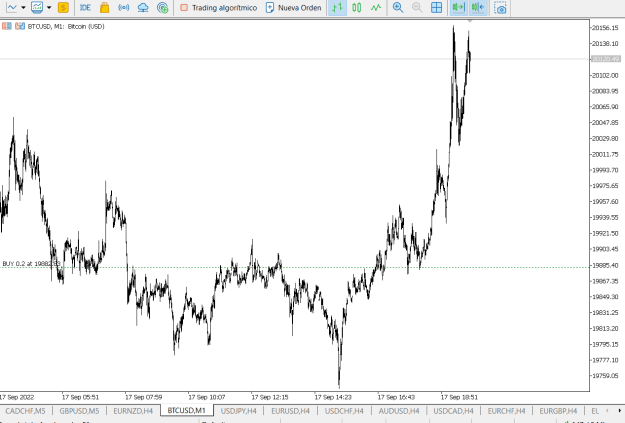
Task: Toggle Trading algorítmico
Action: [x=218, y=8]
